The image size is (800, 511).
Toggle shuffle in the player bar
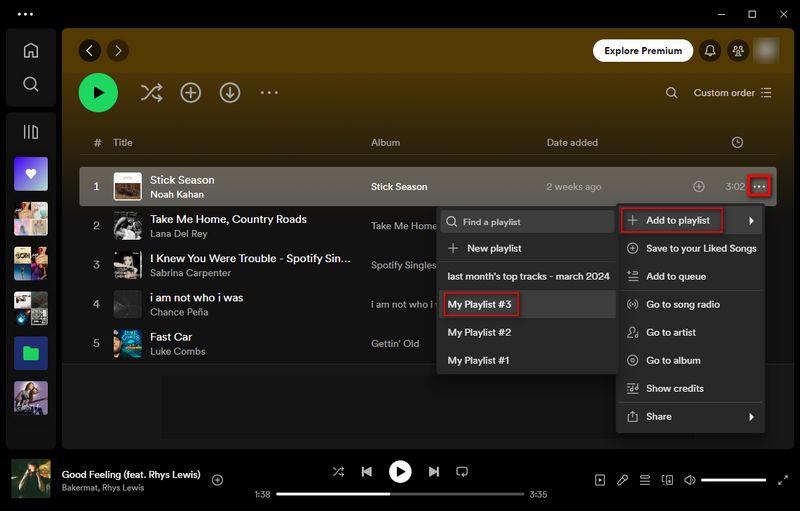point(338,472)
